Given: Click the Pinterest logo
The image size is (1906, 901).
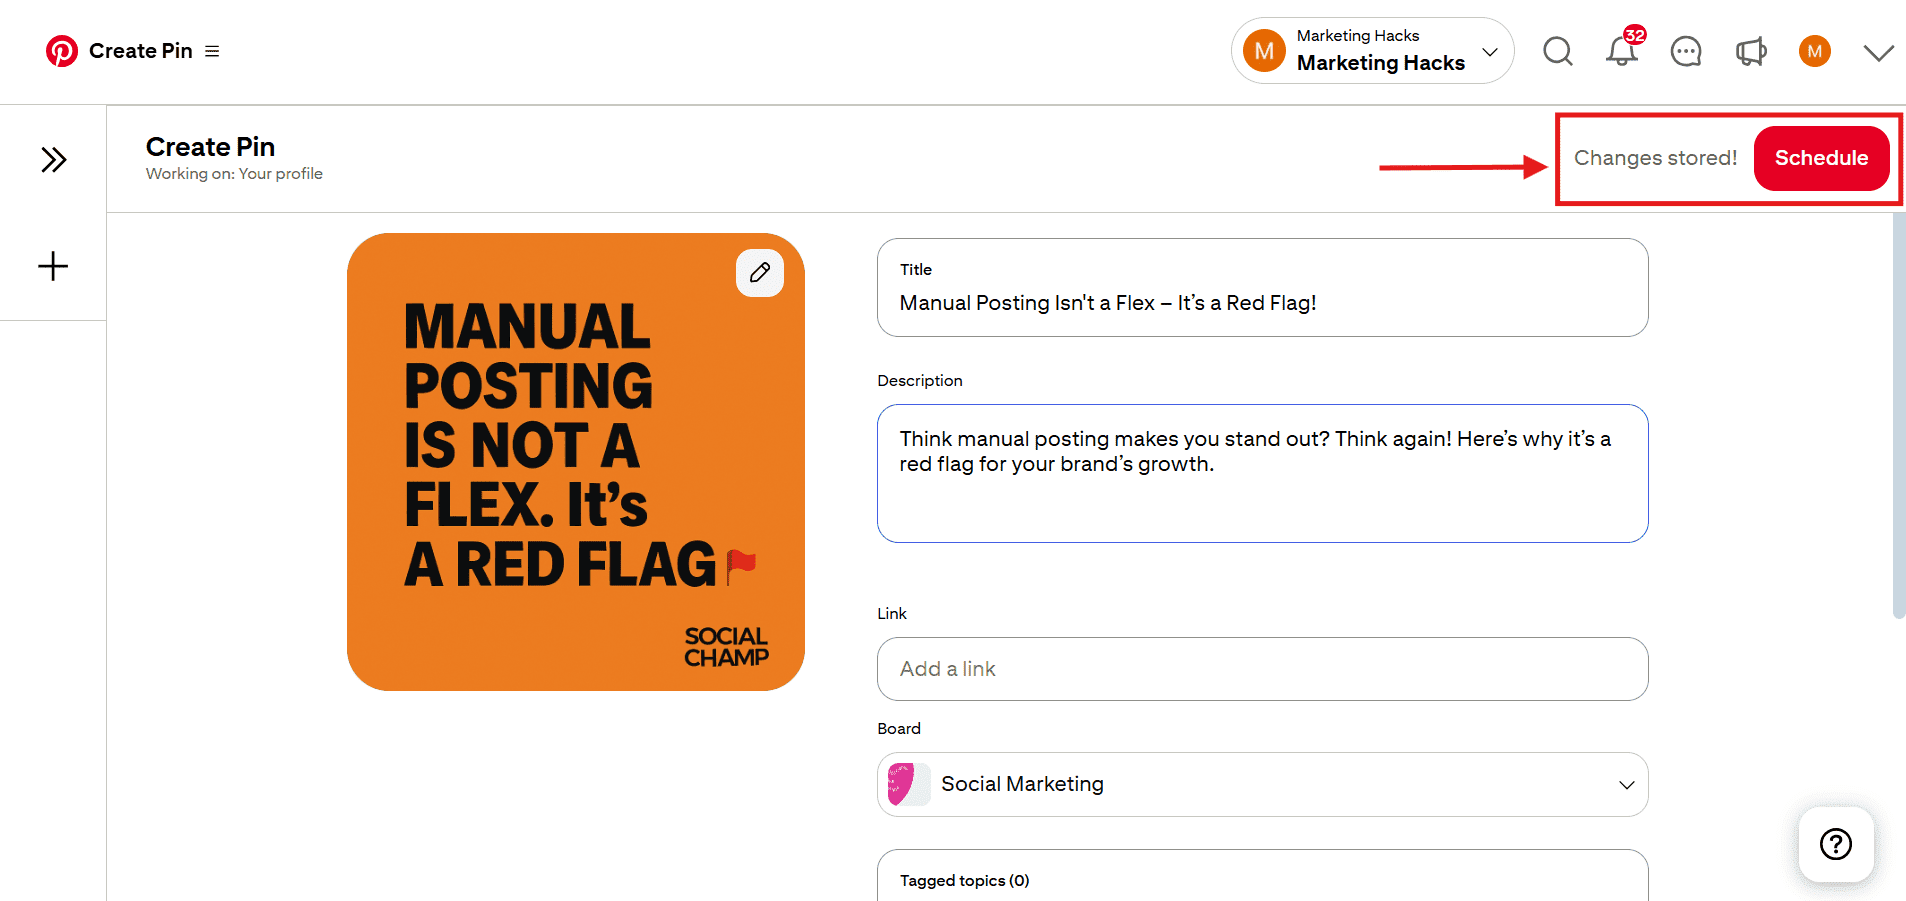Looking at the screenshot, I should click(x=61, y=50).
